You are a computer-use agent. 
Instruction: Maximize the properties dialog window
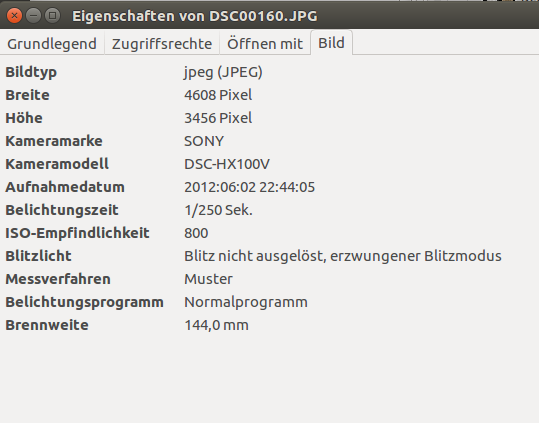pyautogui.click(x=53, y=15)
